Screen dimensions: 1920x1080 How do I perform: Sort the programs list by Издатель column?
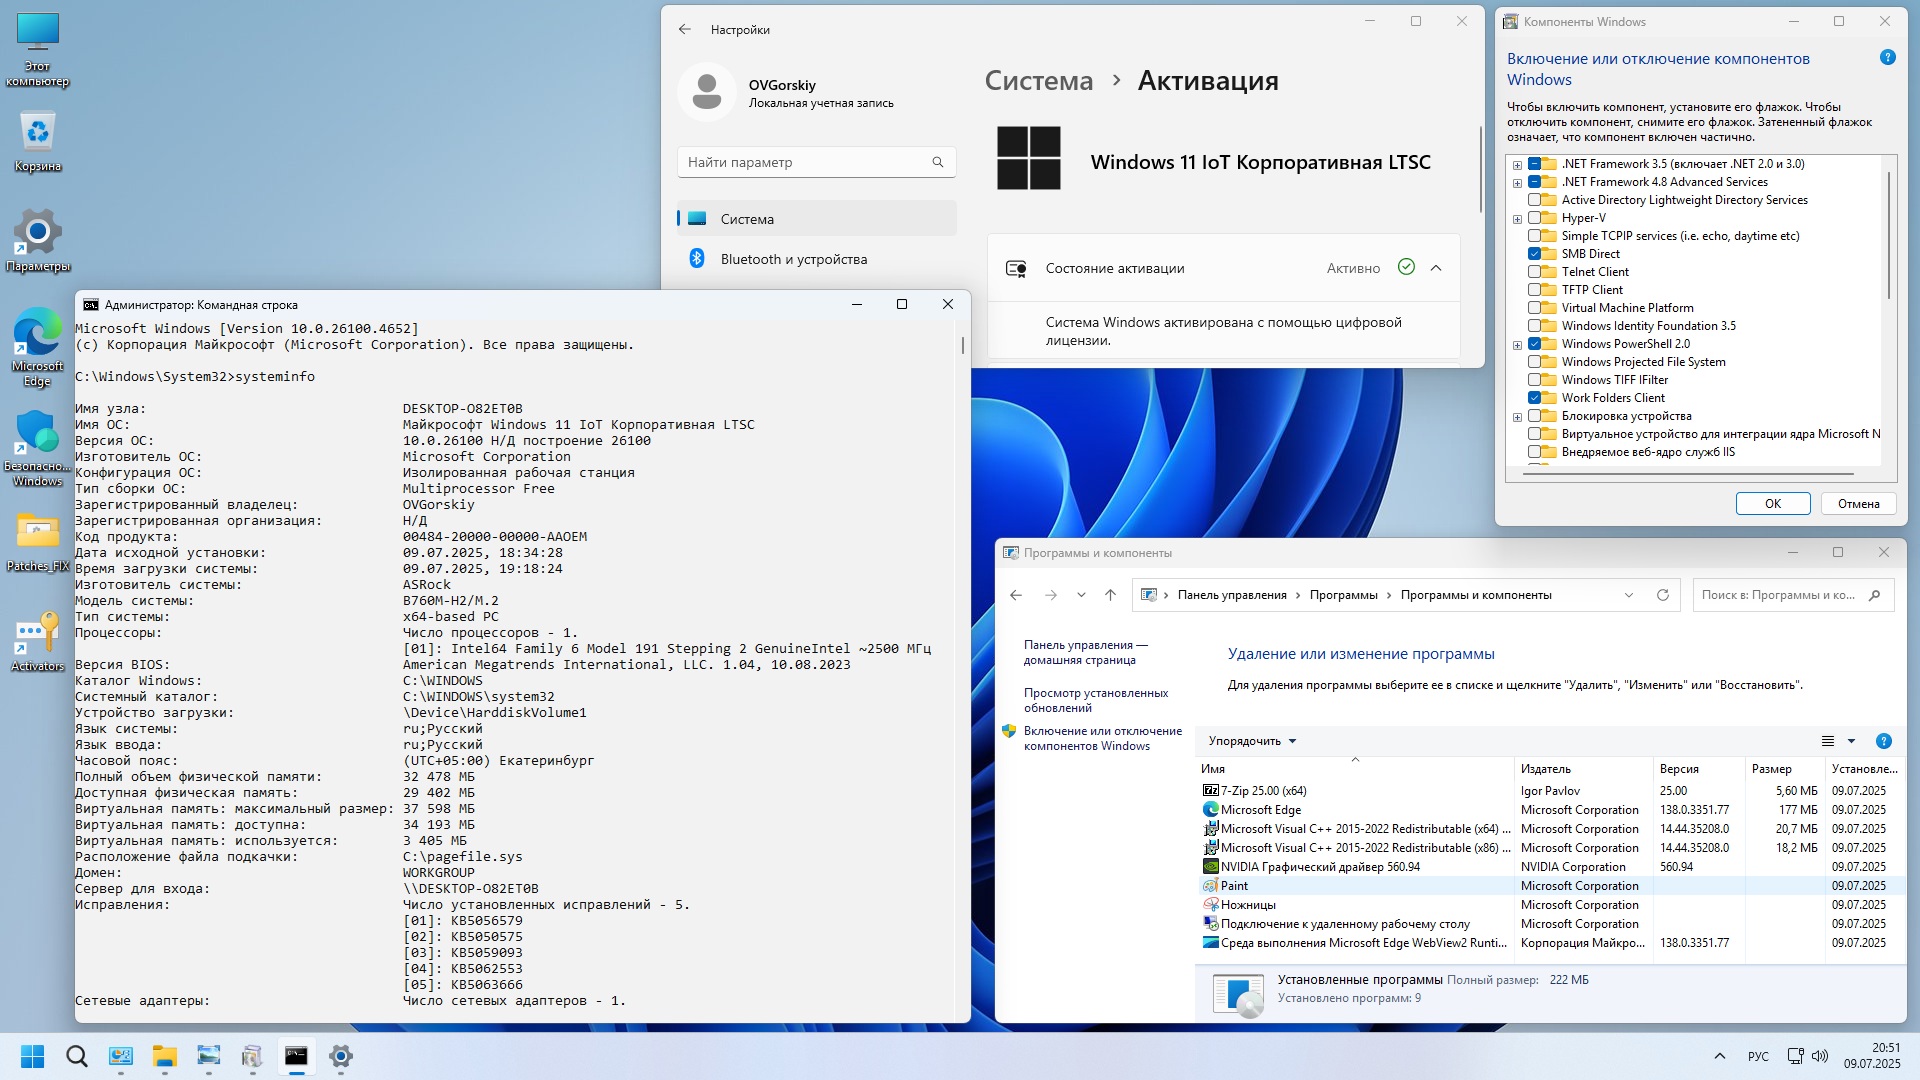(x=1584, y=769)
